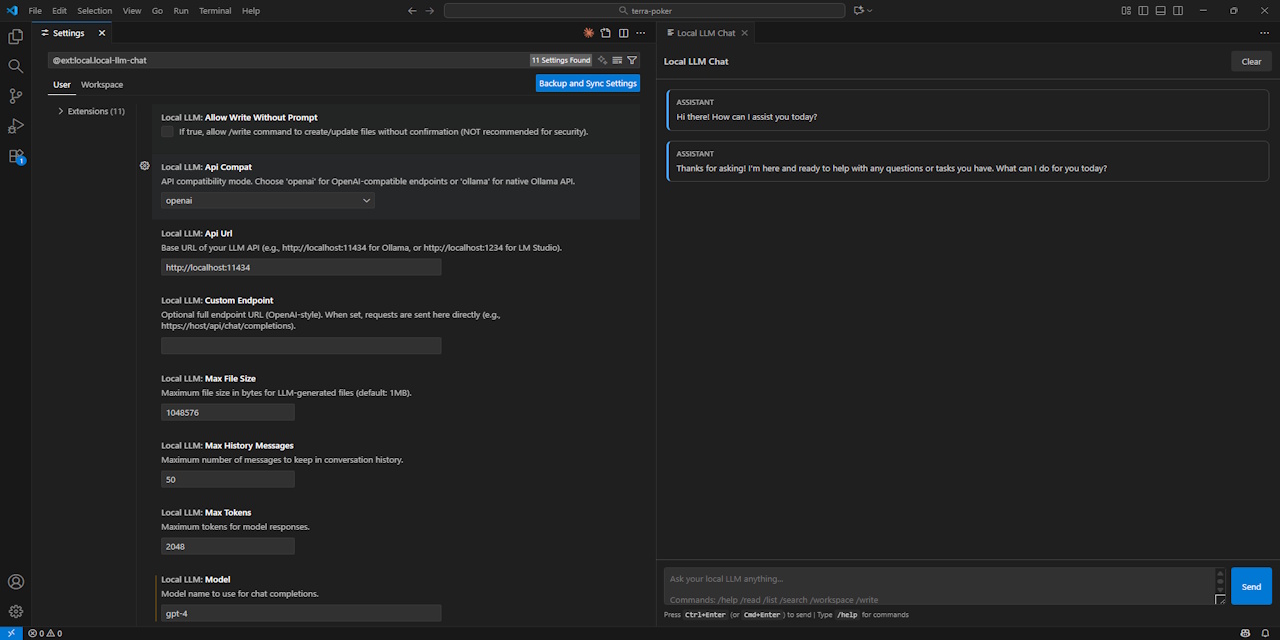Customize layout icon in title bar
Viewport: 1280px width, 640px height.
click(x=1126, y=10)
